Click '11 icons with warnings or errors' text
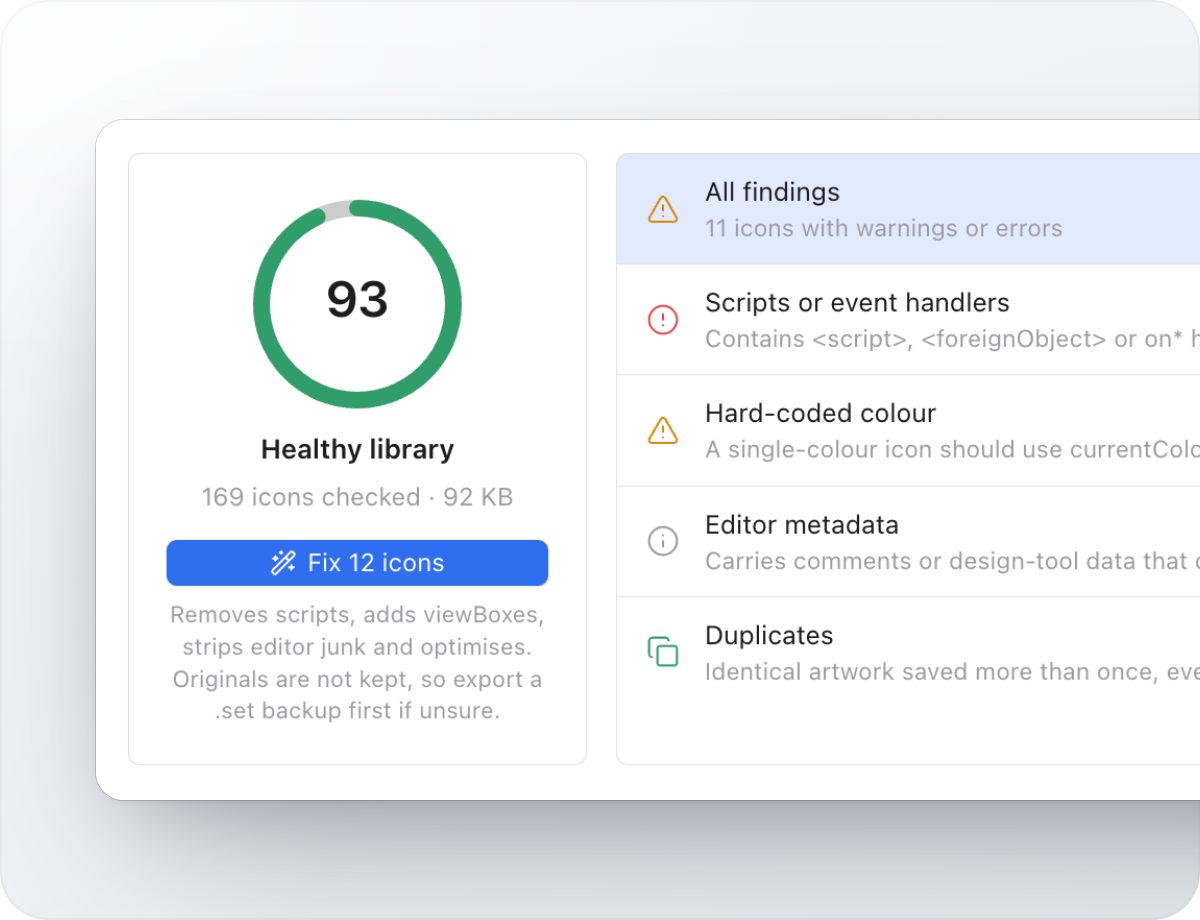Viewport: 1200px width, 920px height. pos(884,228)
